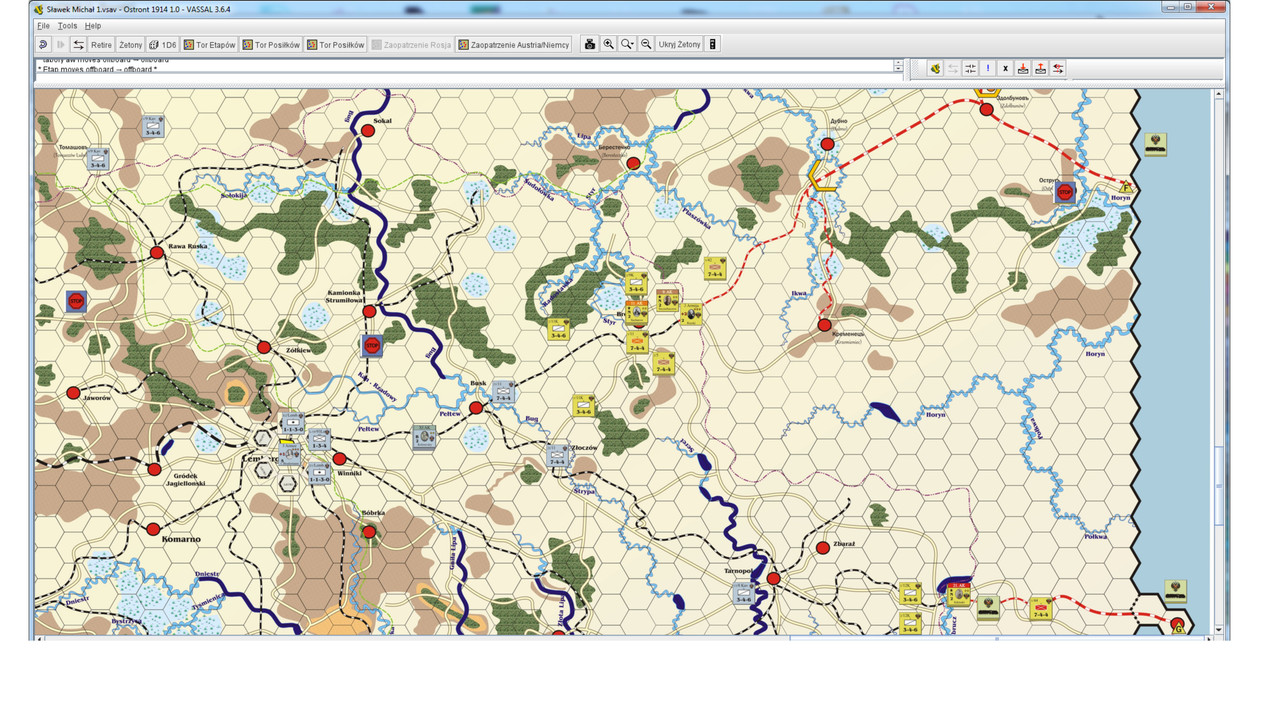Screen dimensions: 1280x701
Task: Click the yellow F entry marker
Action: tap(1126, 187)
